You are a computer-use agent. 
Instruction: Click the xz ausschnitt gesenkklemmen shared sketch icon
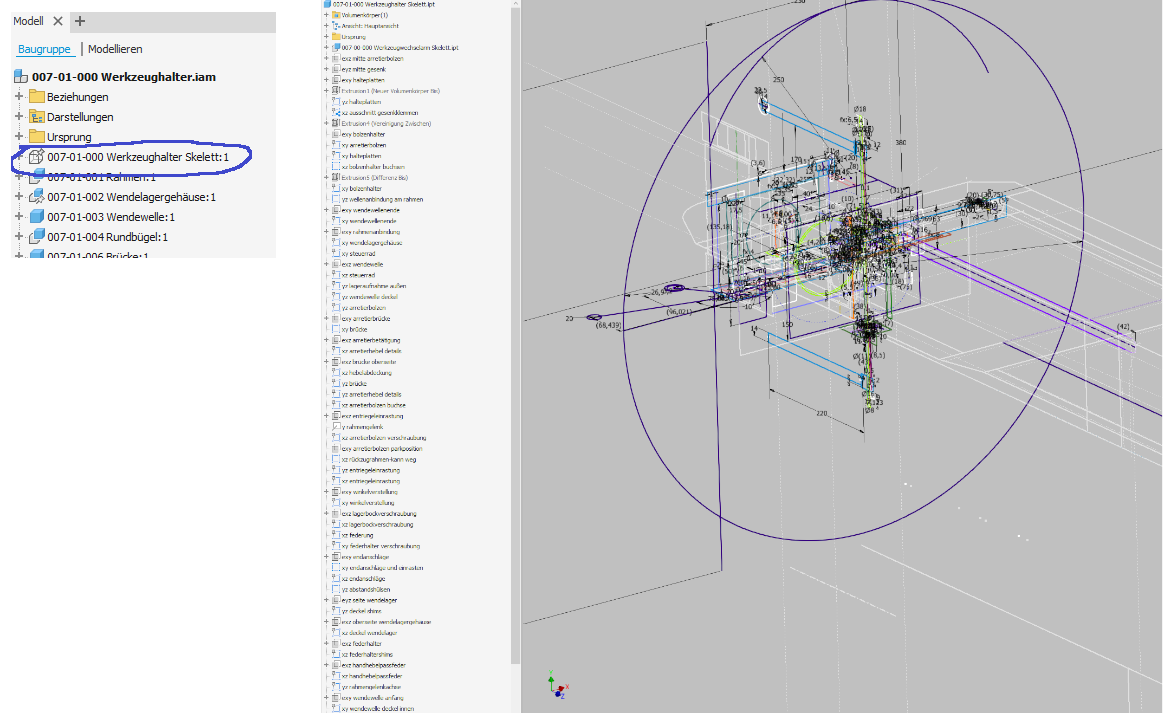click(x=336, y=112)
